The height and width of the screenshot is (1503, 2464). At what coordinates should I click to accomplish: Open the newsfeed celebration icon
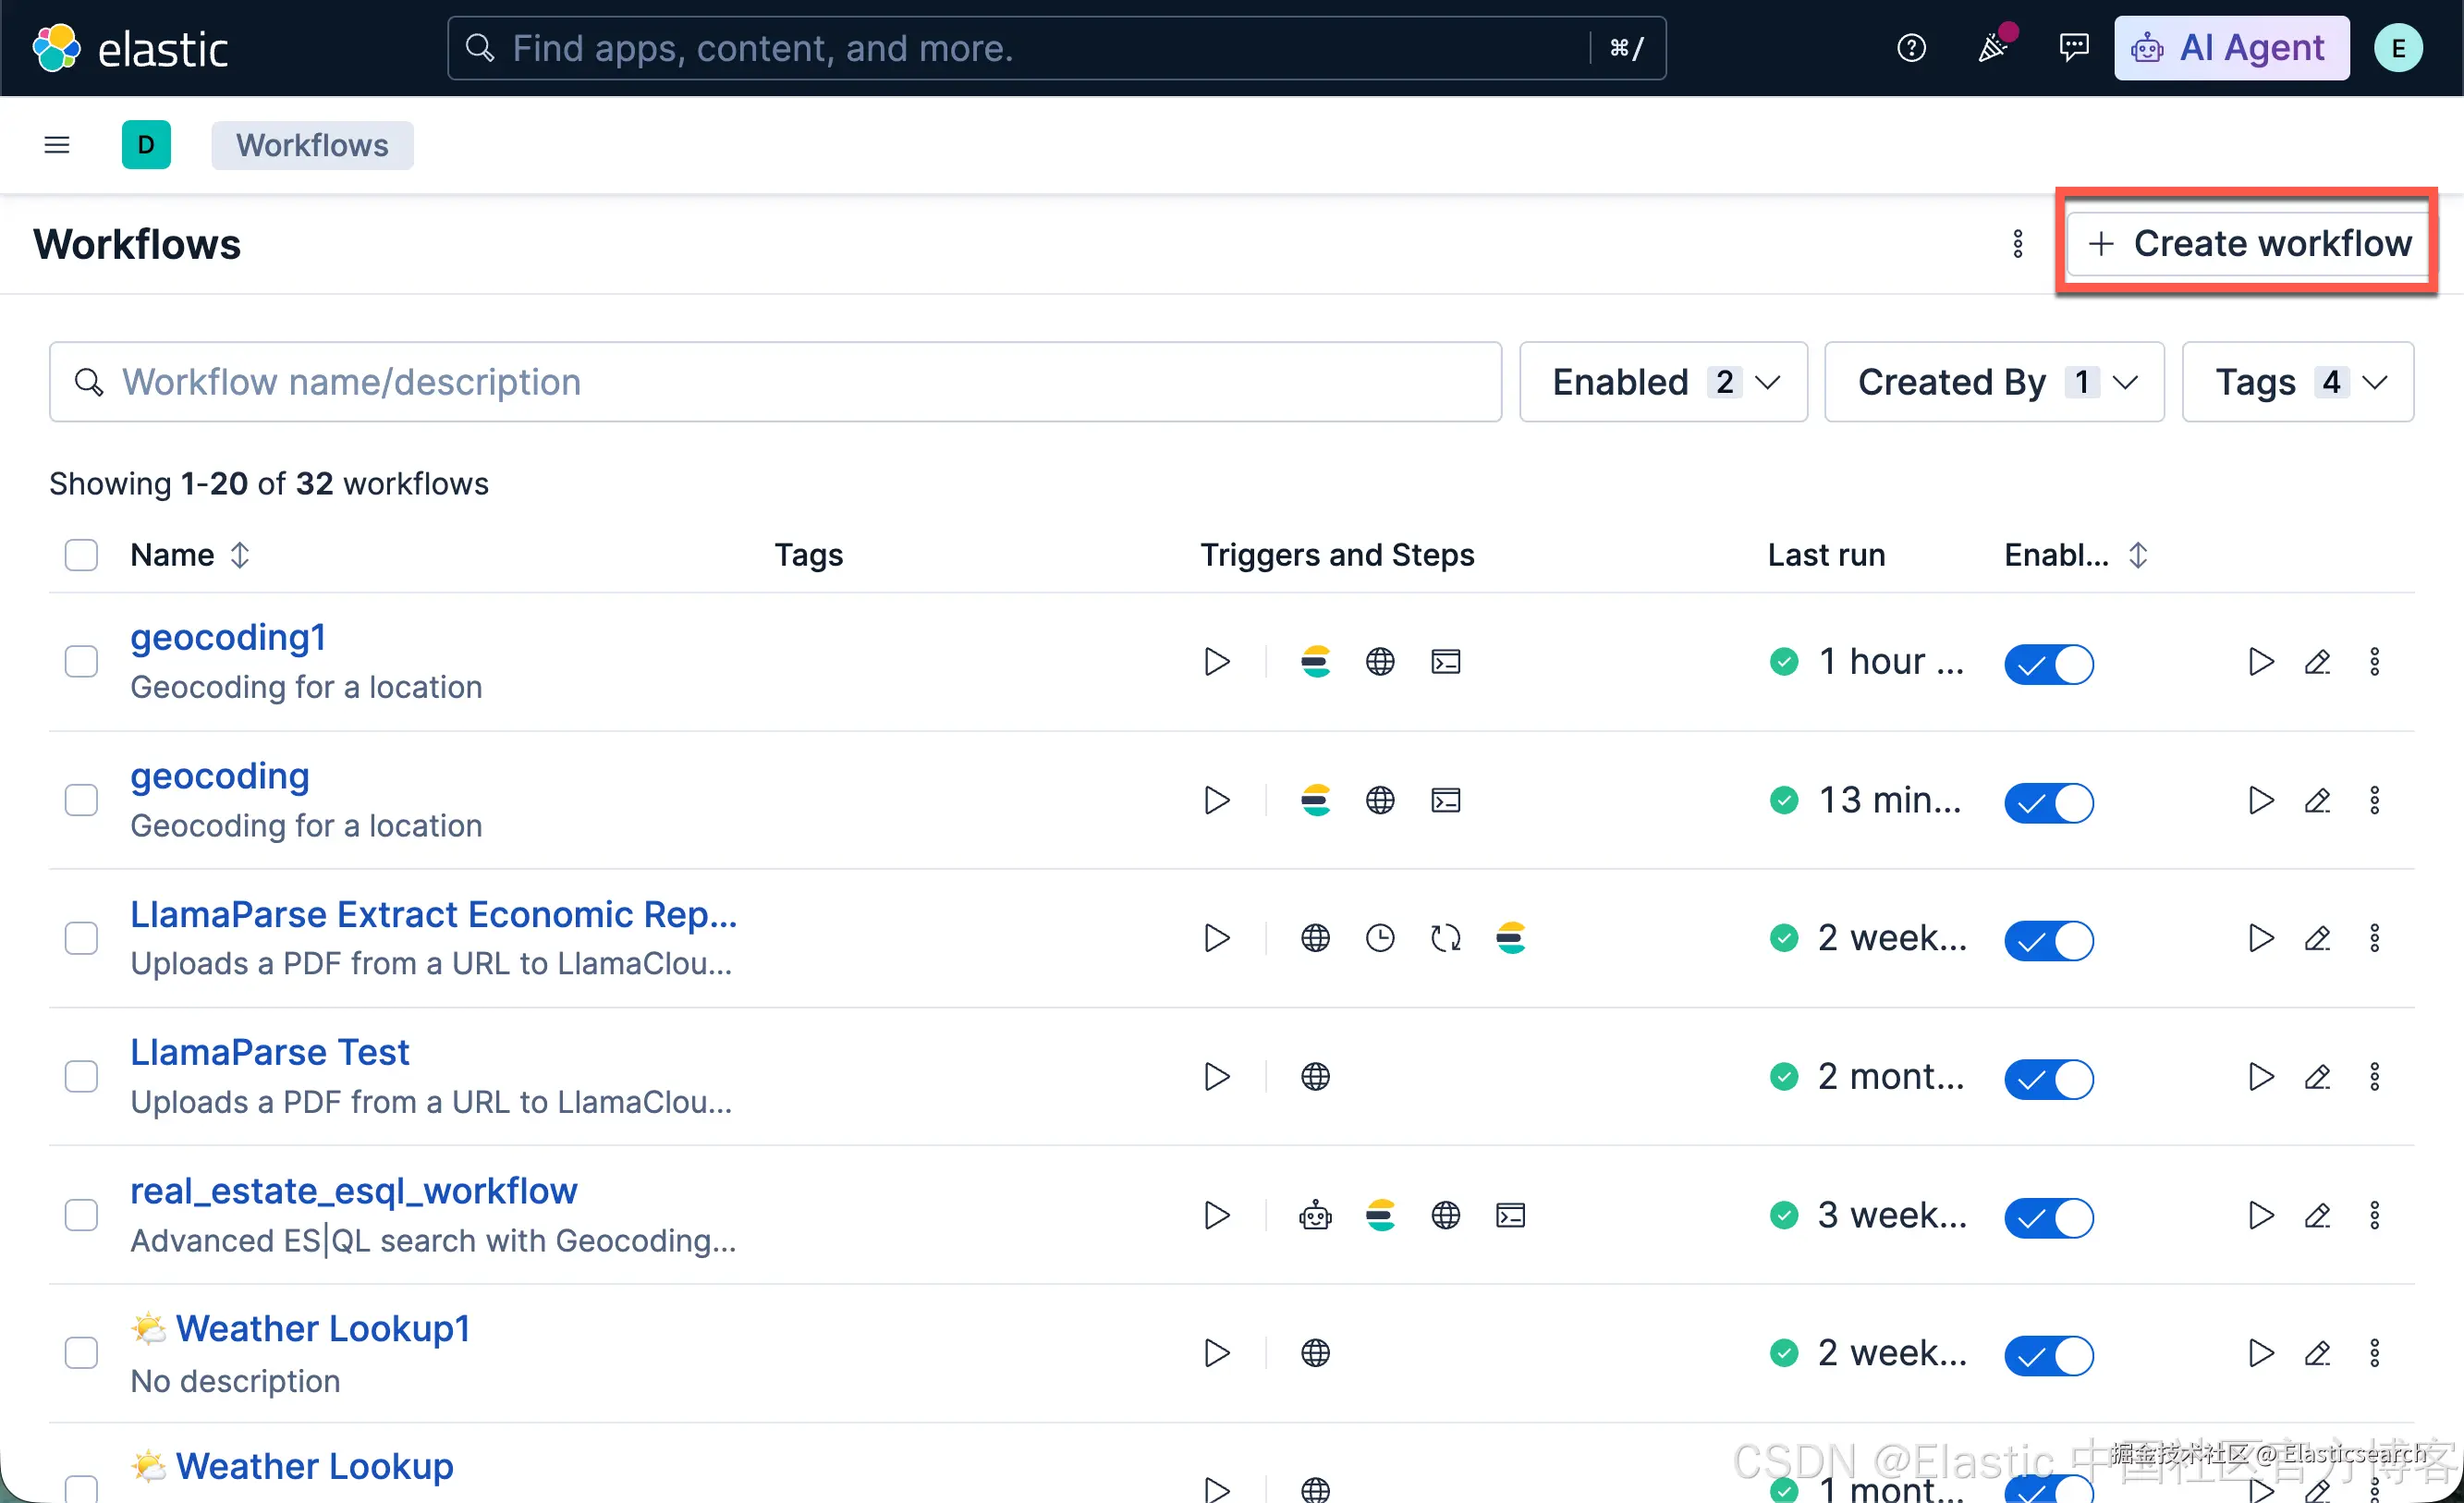click(1994, 46)
